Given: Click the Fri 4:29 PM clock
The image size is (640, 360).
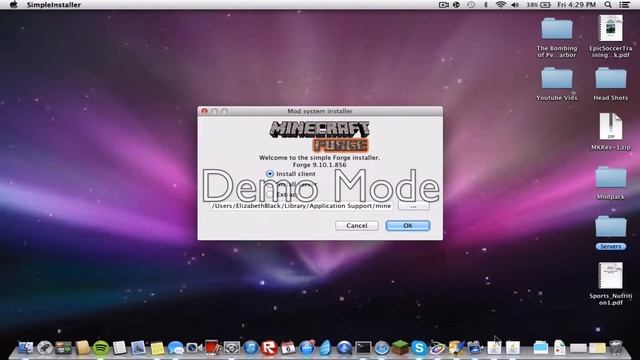Looking at the screenshot, I should click(576, 5).
